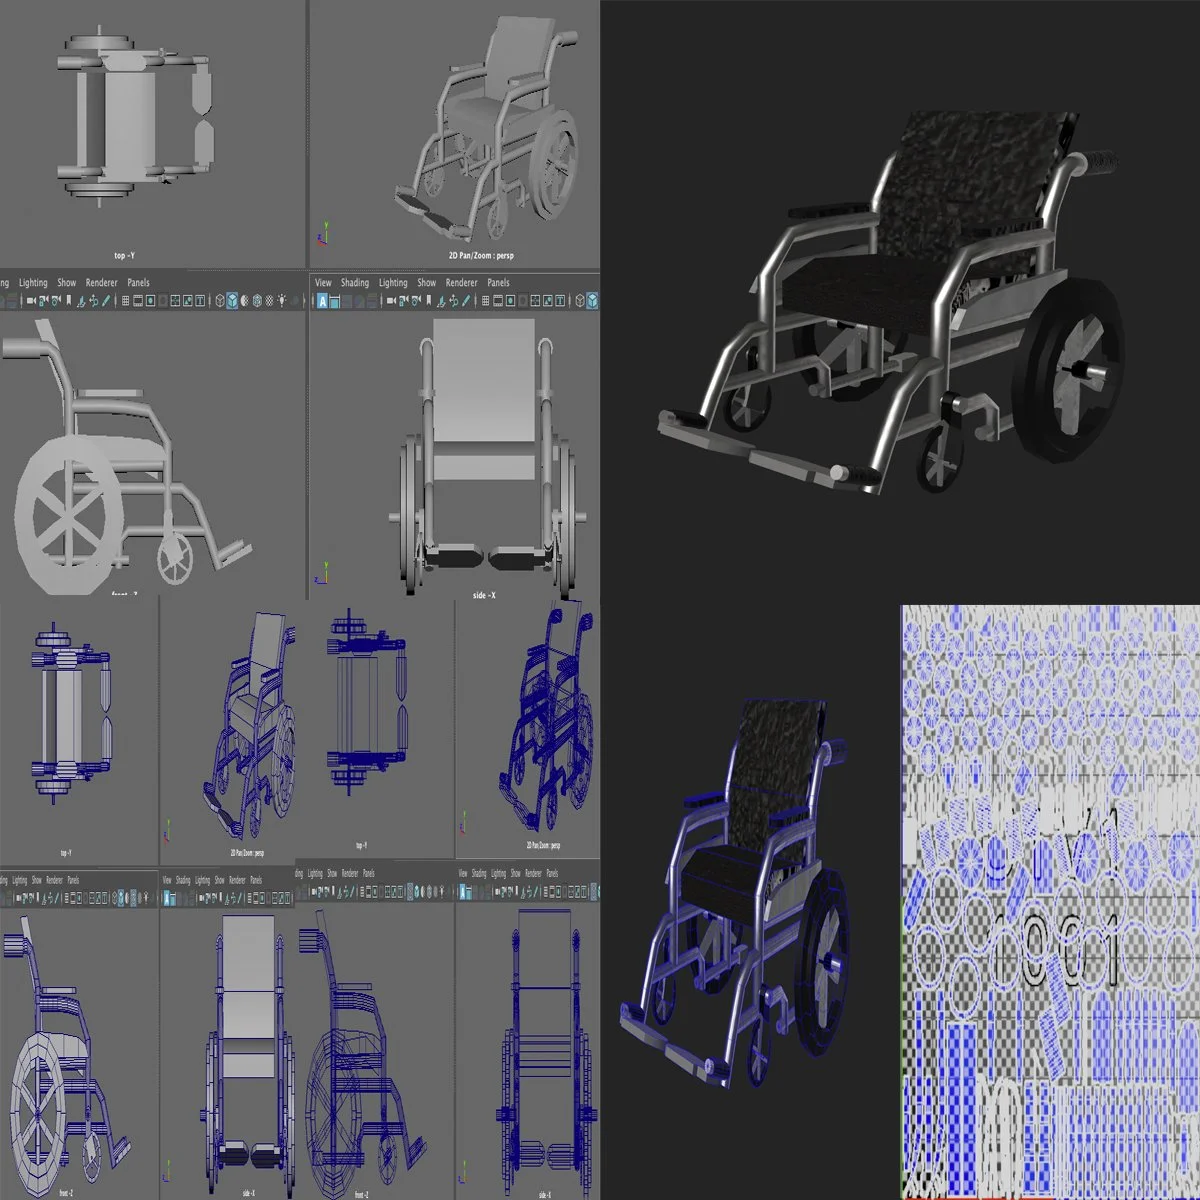The height and width of the screenshot is (1200, 1200).
Task: Toggle Resolution Gate in the shaded side-profile wheelchair panel
Action: click(150, 301)
